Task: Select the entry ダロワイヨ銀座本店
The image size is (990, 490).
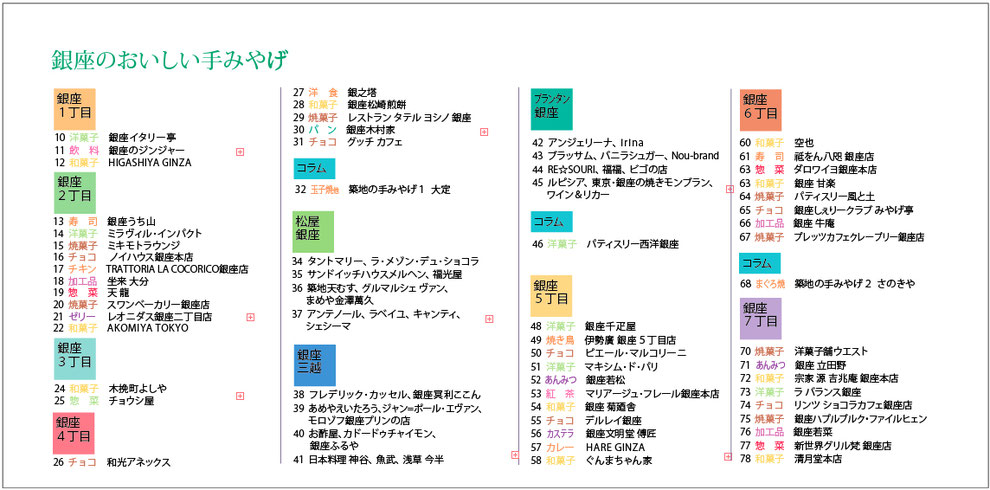Action: (x=835, y=170)
